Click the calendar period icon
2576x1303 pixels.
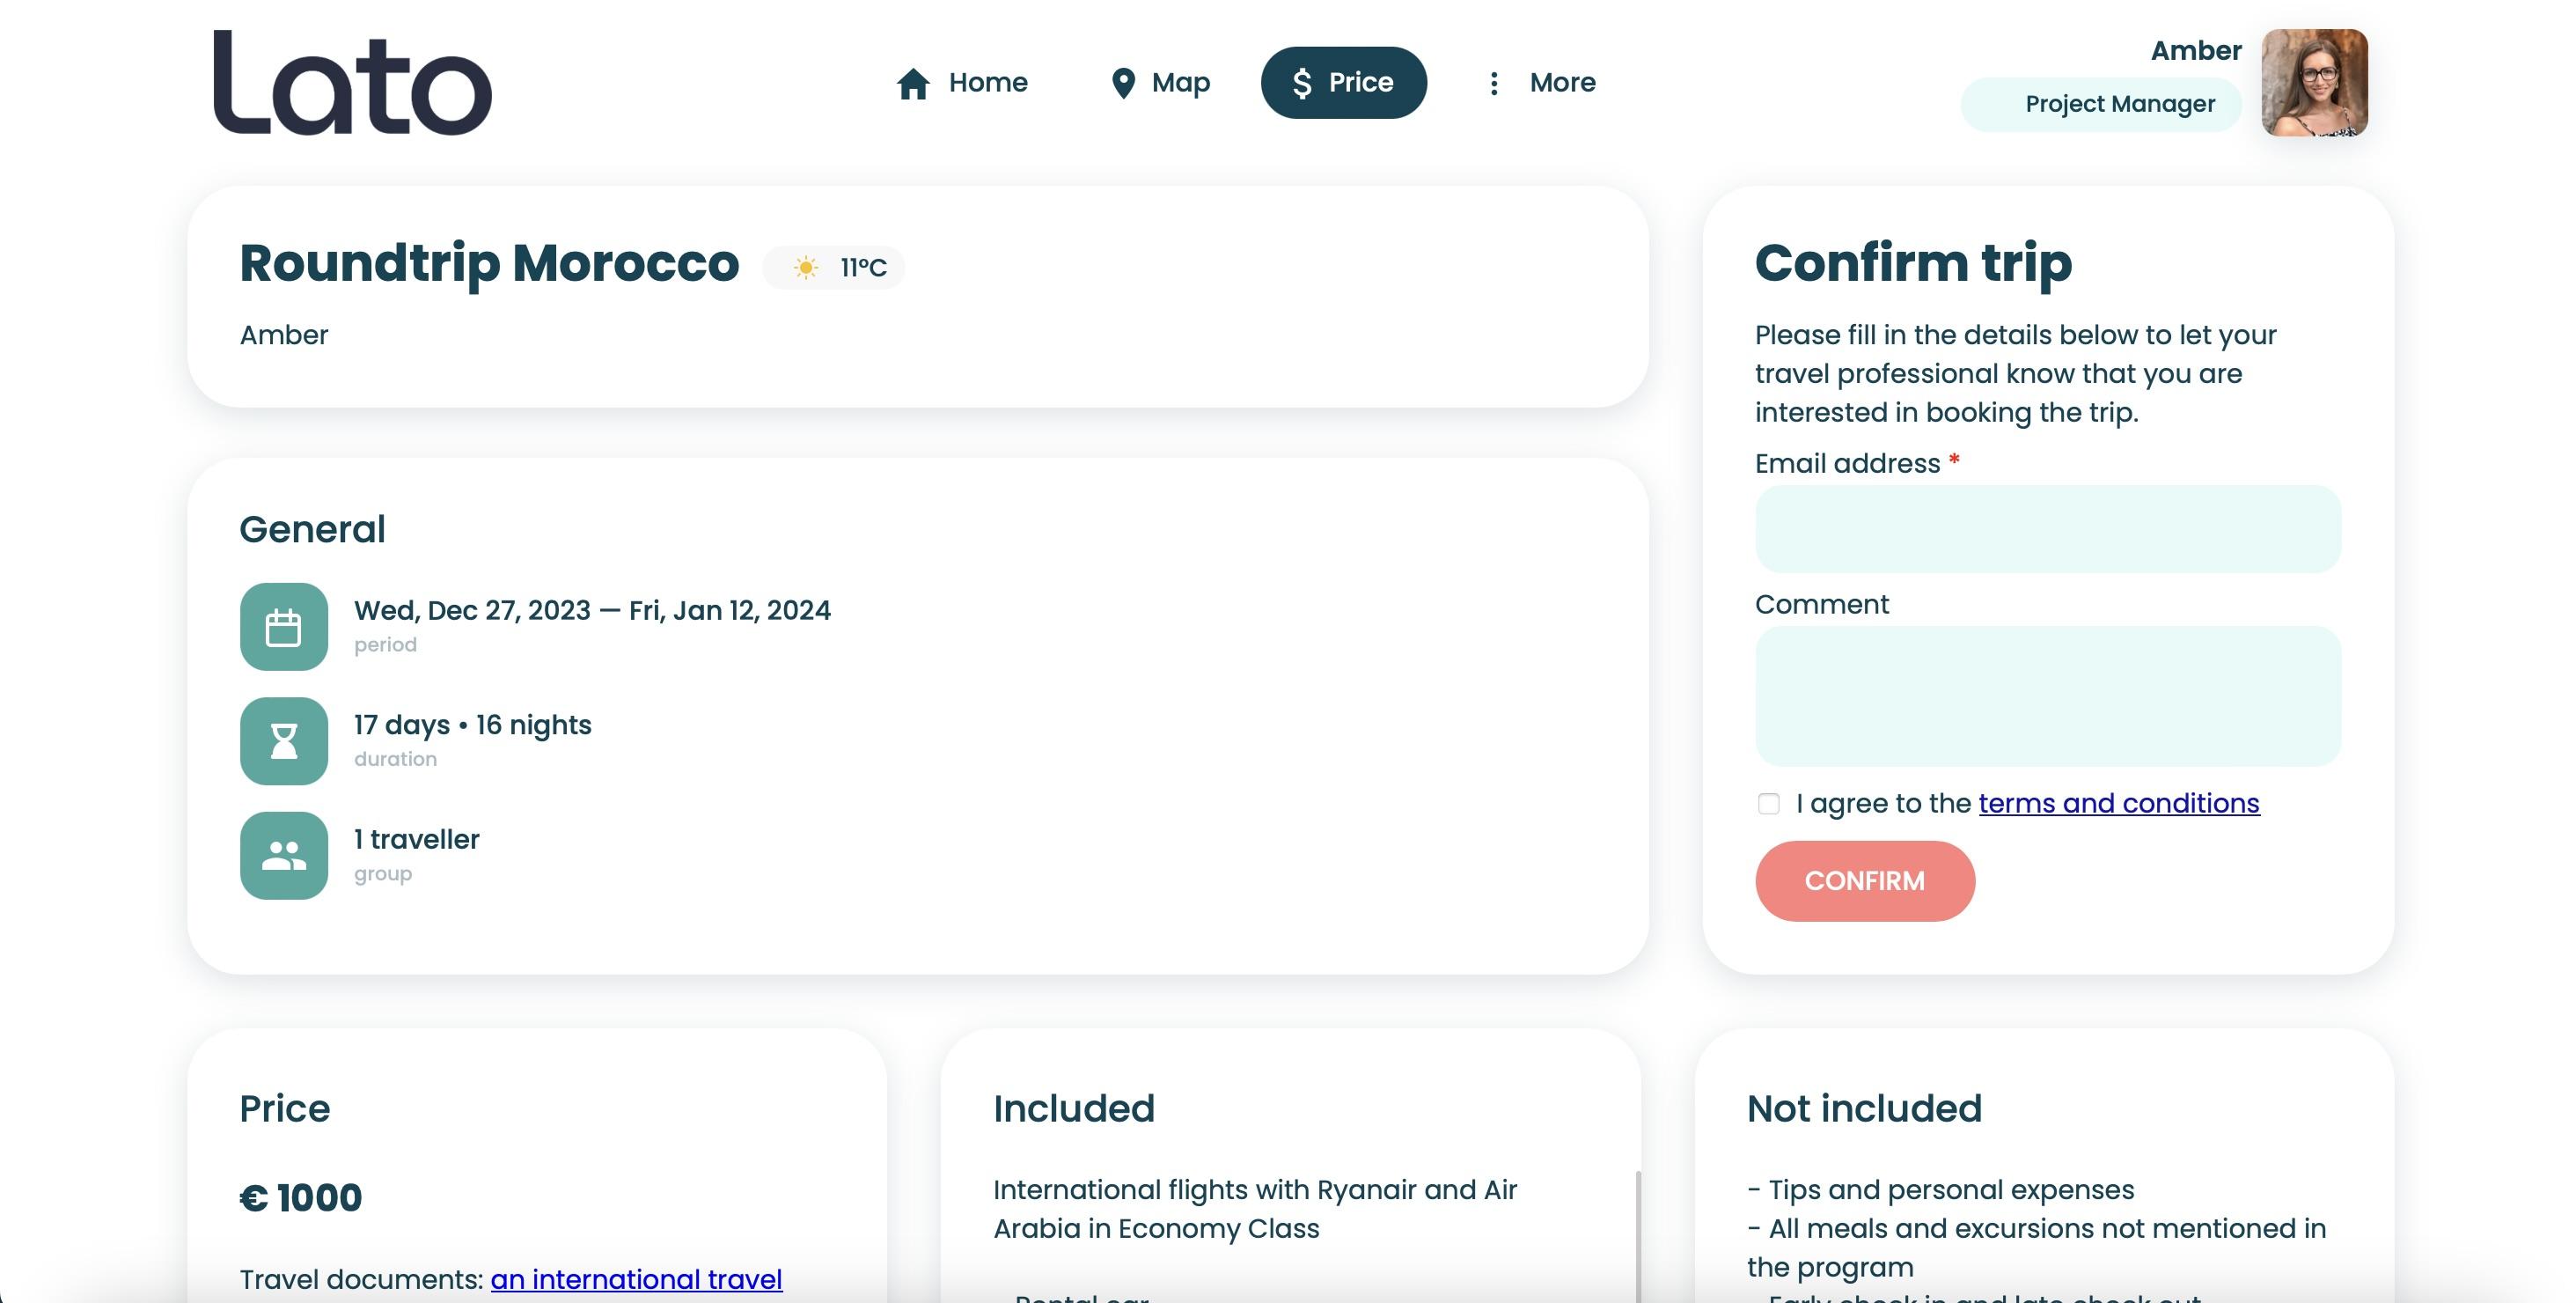coord(284,627)
